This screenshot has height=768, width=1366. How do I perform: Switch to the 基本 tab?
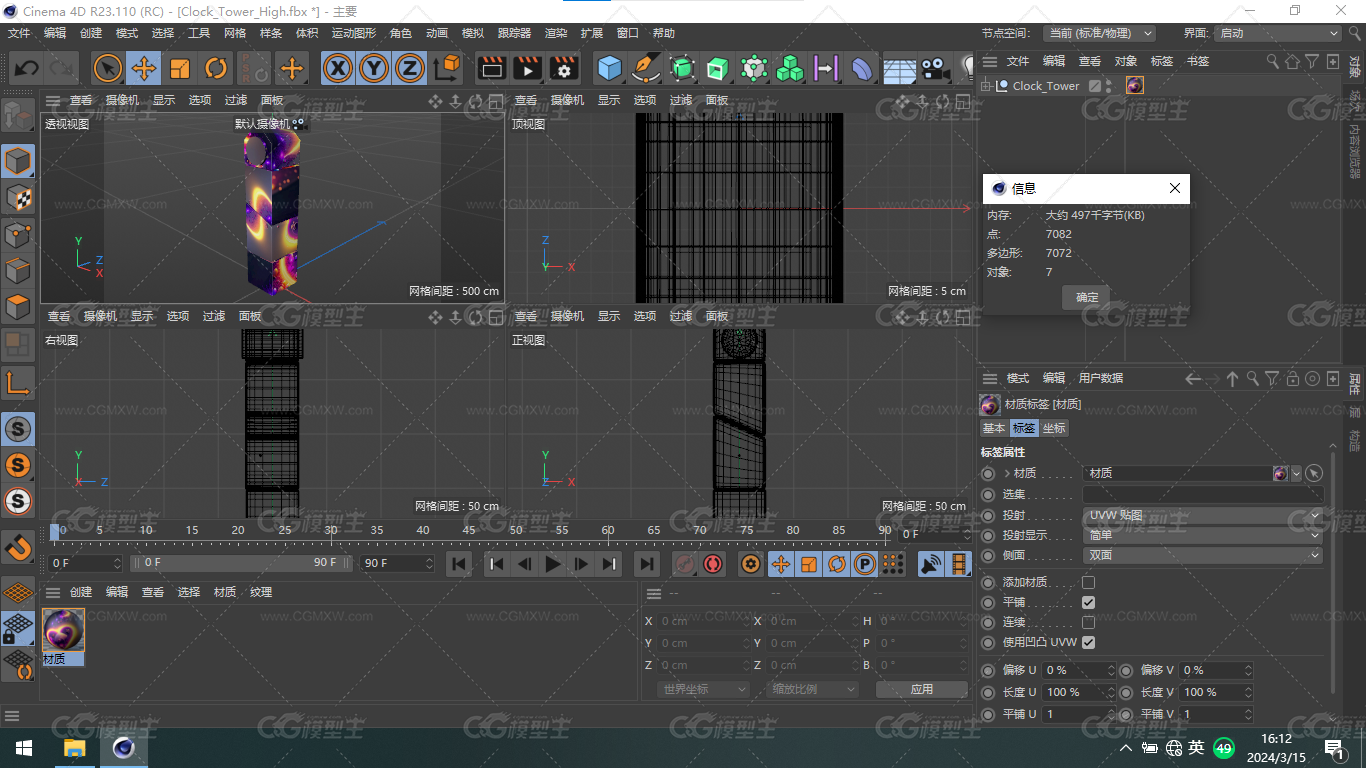(x=994, y=428)
